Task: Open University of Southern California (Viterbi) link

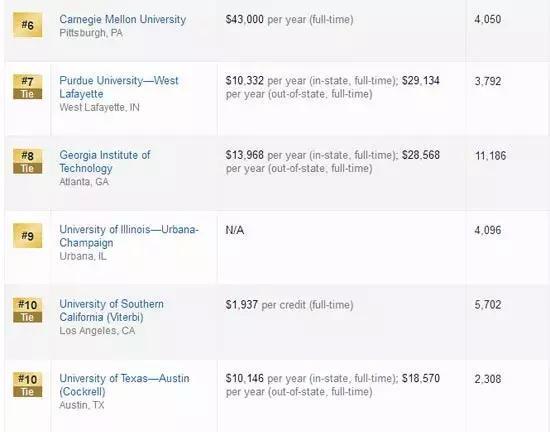Action: click(x=111, y=310)
